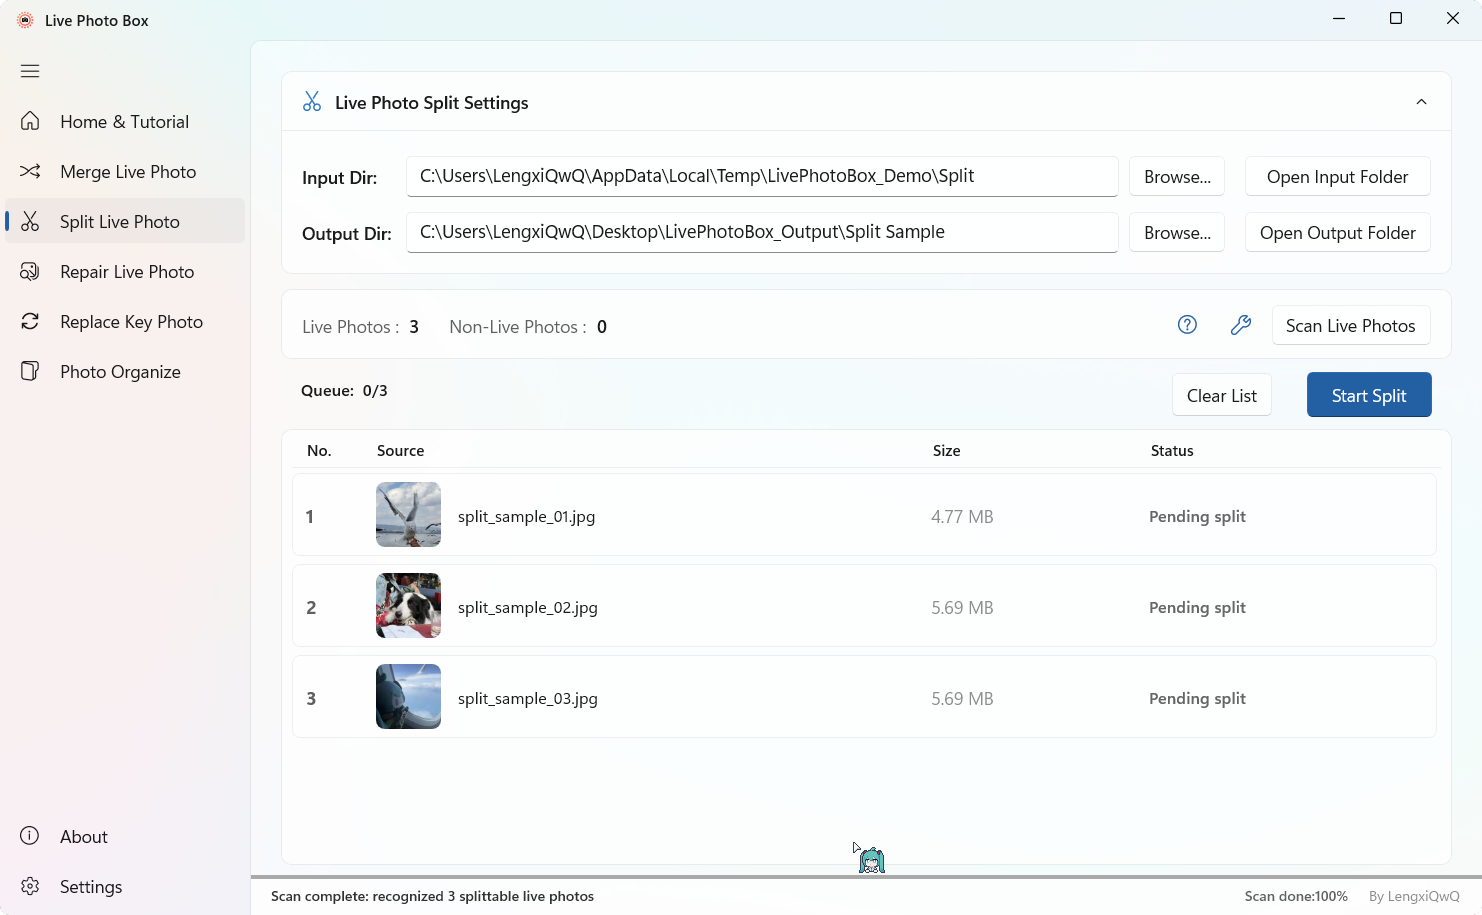Click the Scan done:100% indicator
The image size is (1482, 915).
[x=1296, y=896]
